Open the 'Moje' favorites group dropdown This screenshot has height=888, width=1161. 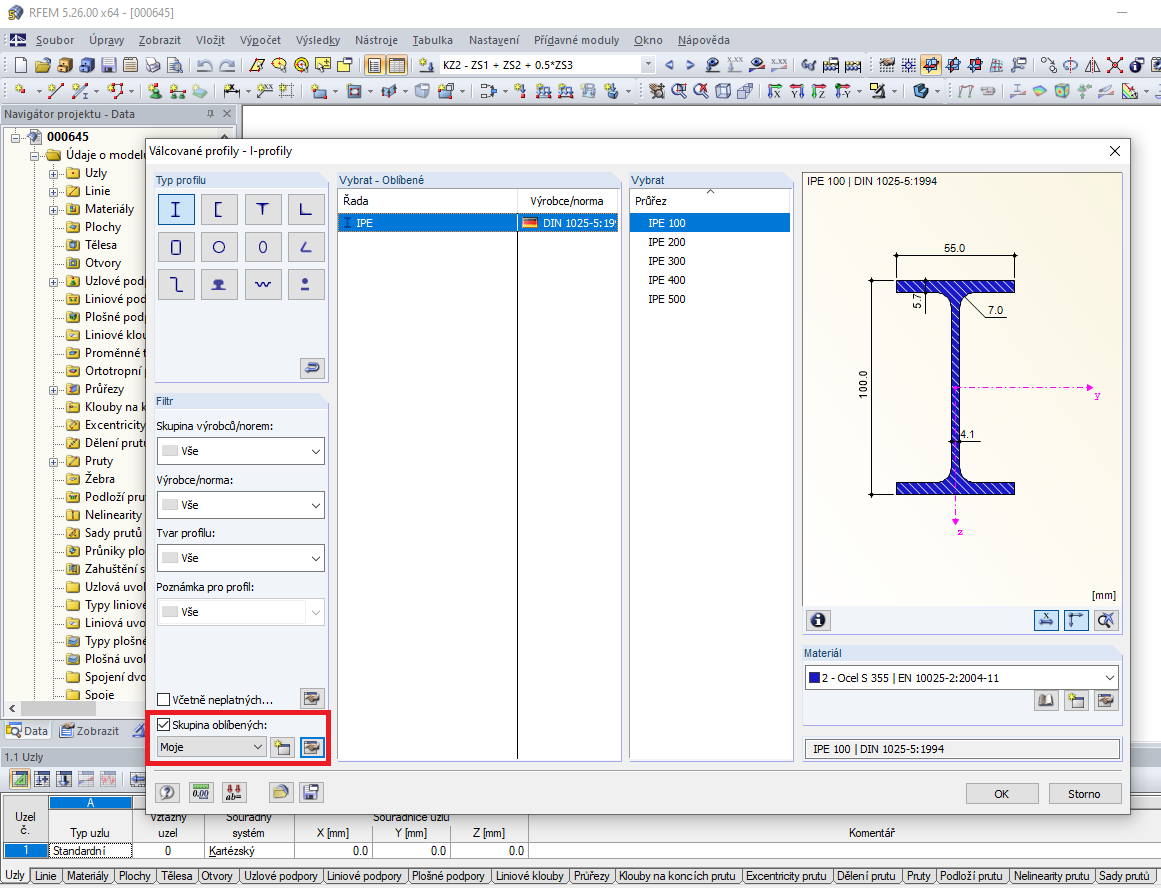(x=212, y=747)
